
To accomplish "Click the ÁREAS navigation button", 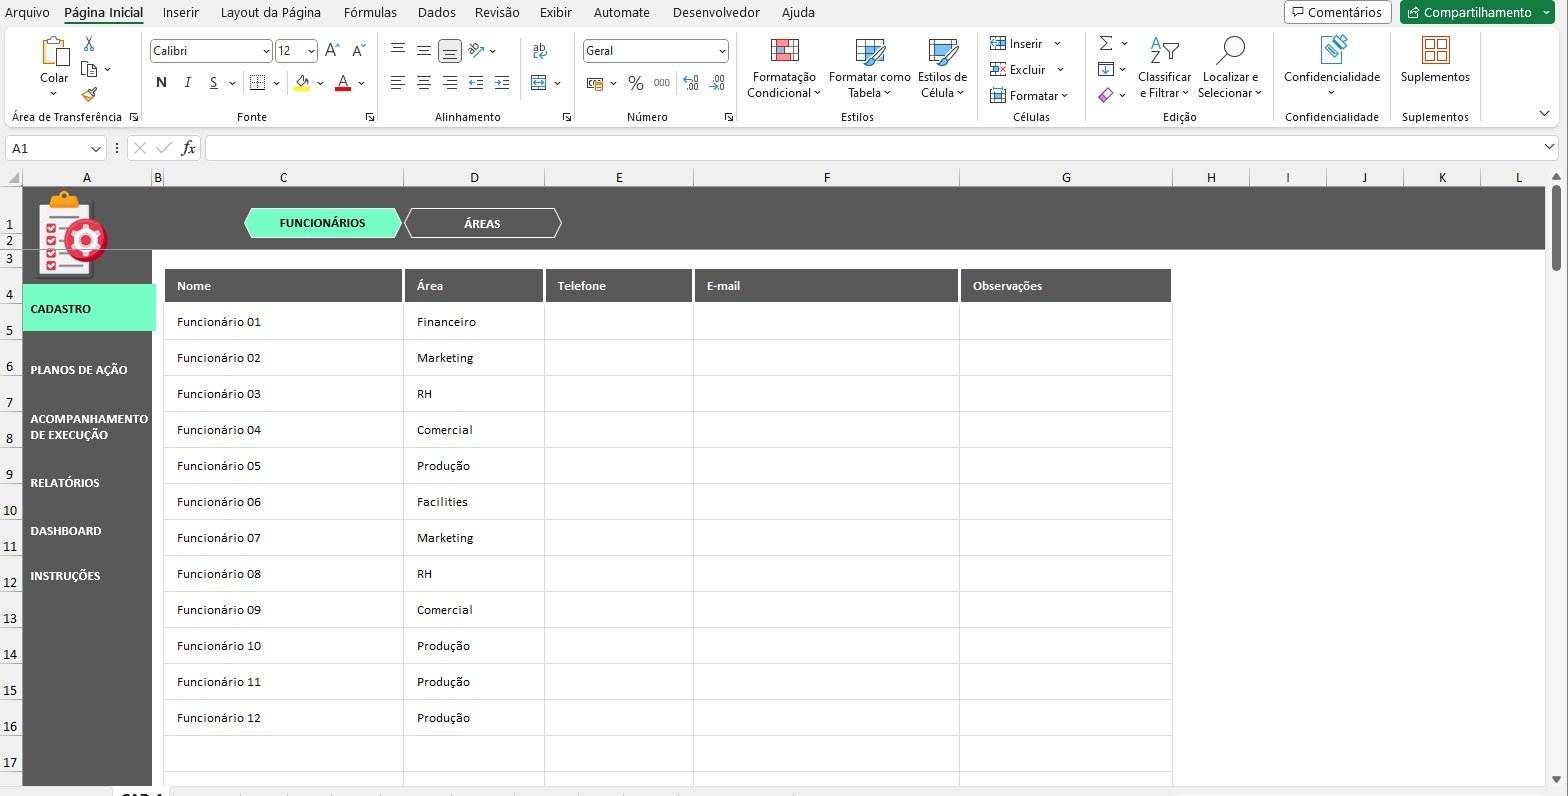I will pos(482,223).
